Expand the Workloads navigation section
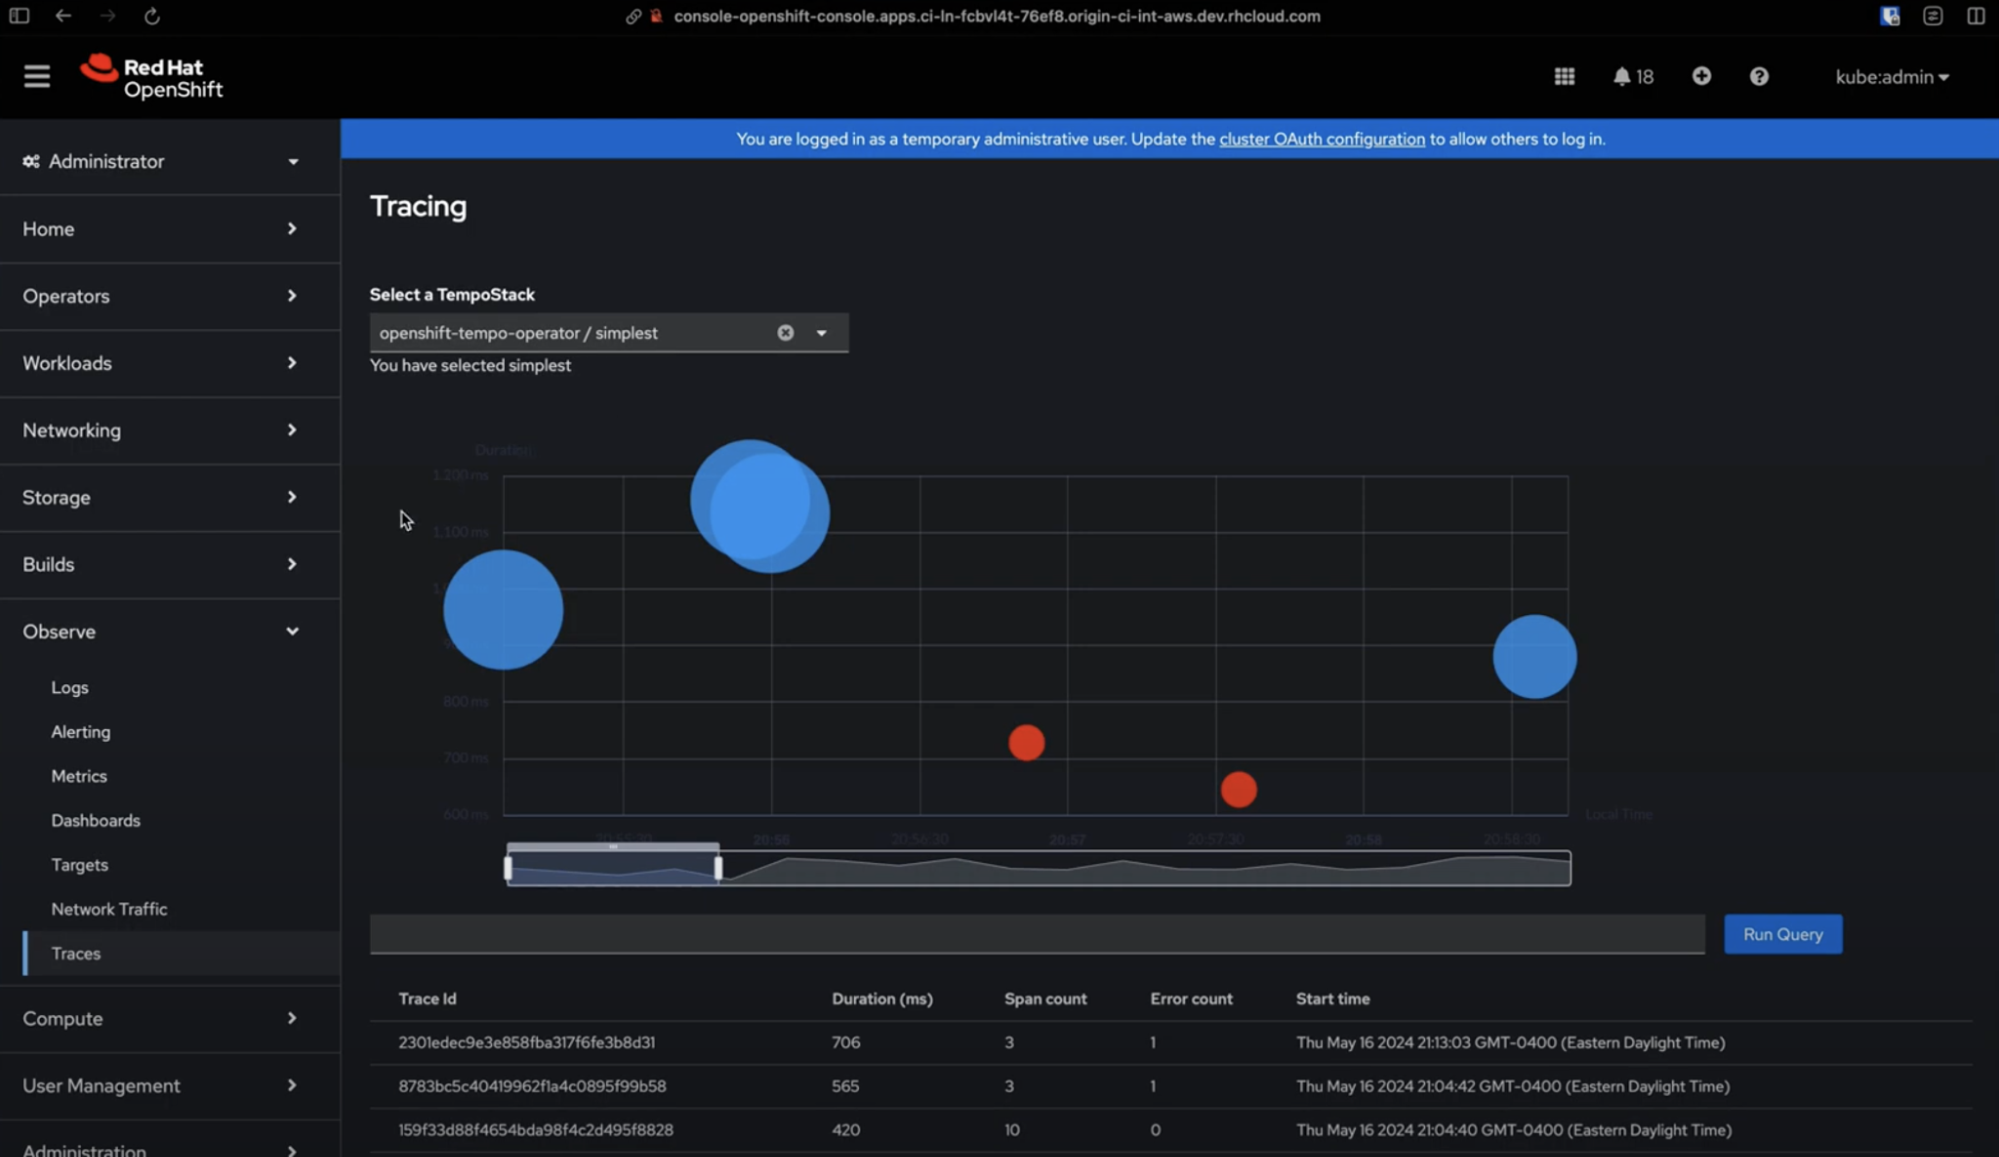Screen dimensions: 1999x1157 coord(162,363)
